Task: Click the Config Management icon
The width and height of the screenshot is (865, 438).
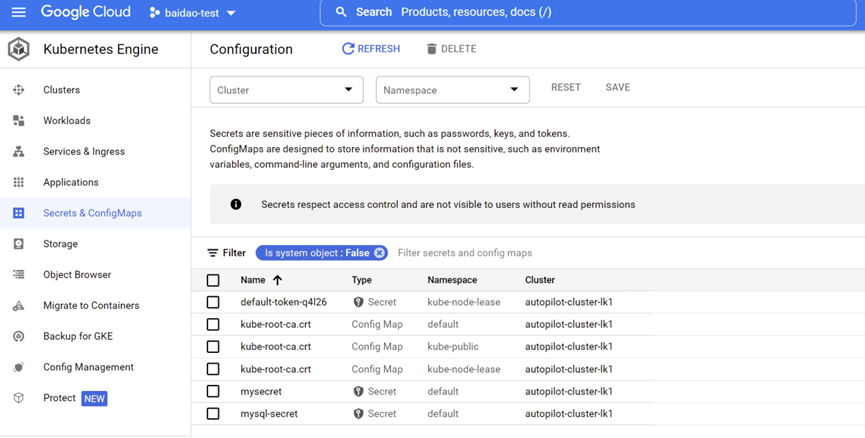Action: pyautogui.click(x=19, y=367)
